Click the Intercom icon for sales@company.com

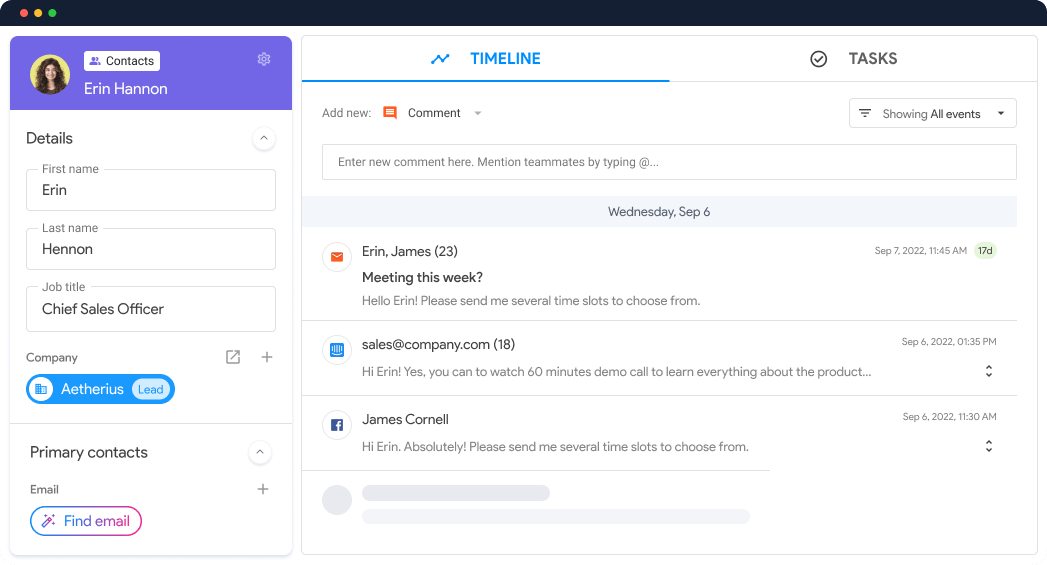click(337, 350)
